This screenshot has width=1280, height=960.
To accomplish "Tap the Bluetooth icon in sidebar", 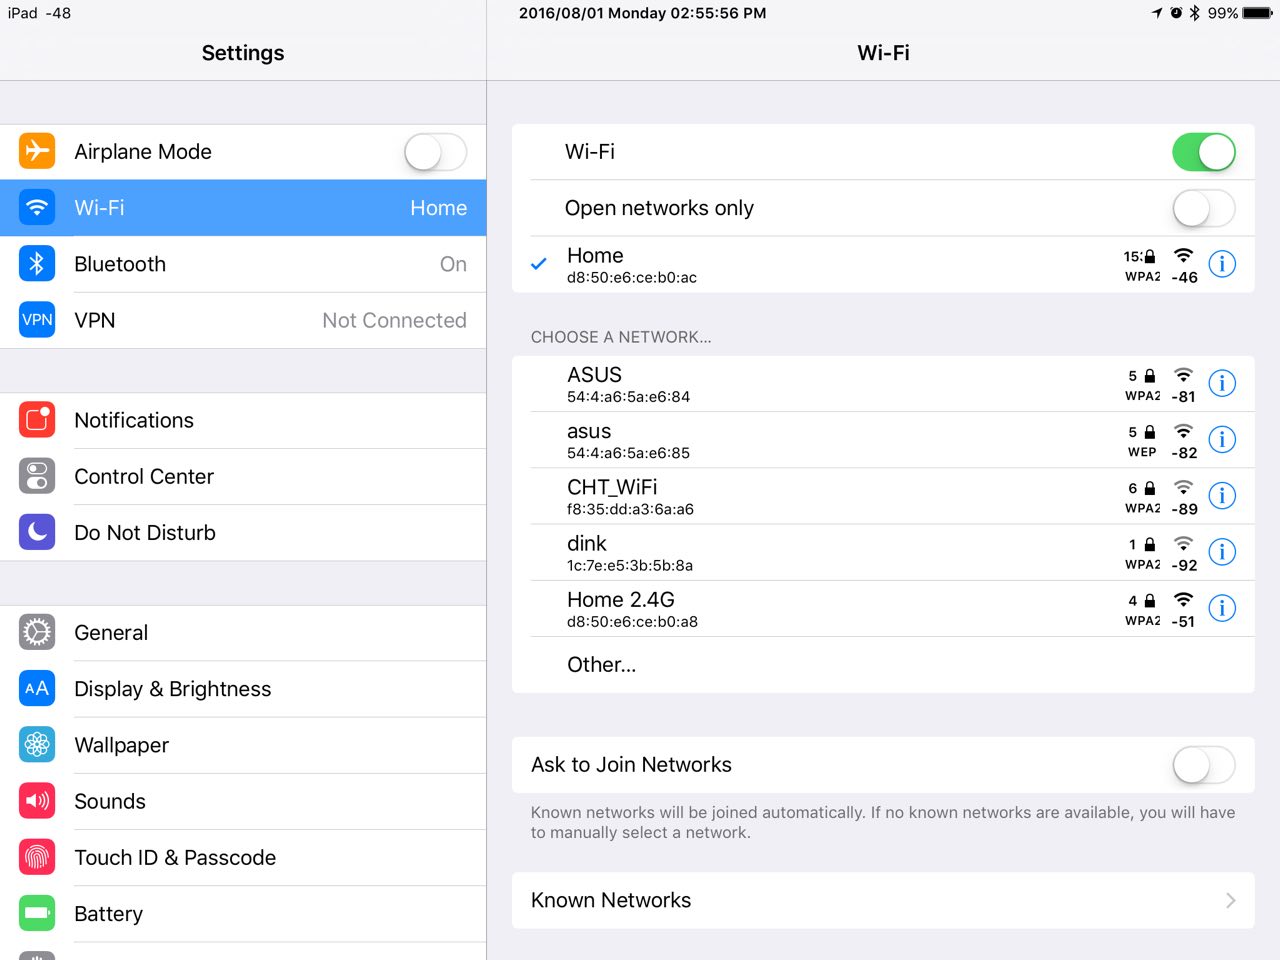I will pyautogui.click(x=37, y=264).
